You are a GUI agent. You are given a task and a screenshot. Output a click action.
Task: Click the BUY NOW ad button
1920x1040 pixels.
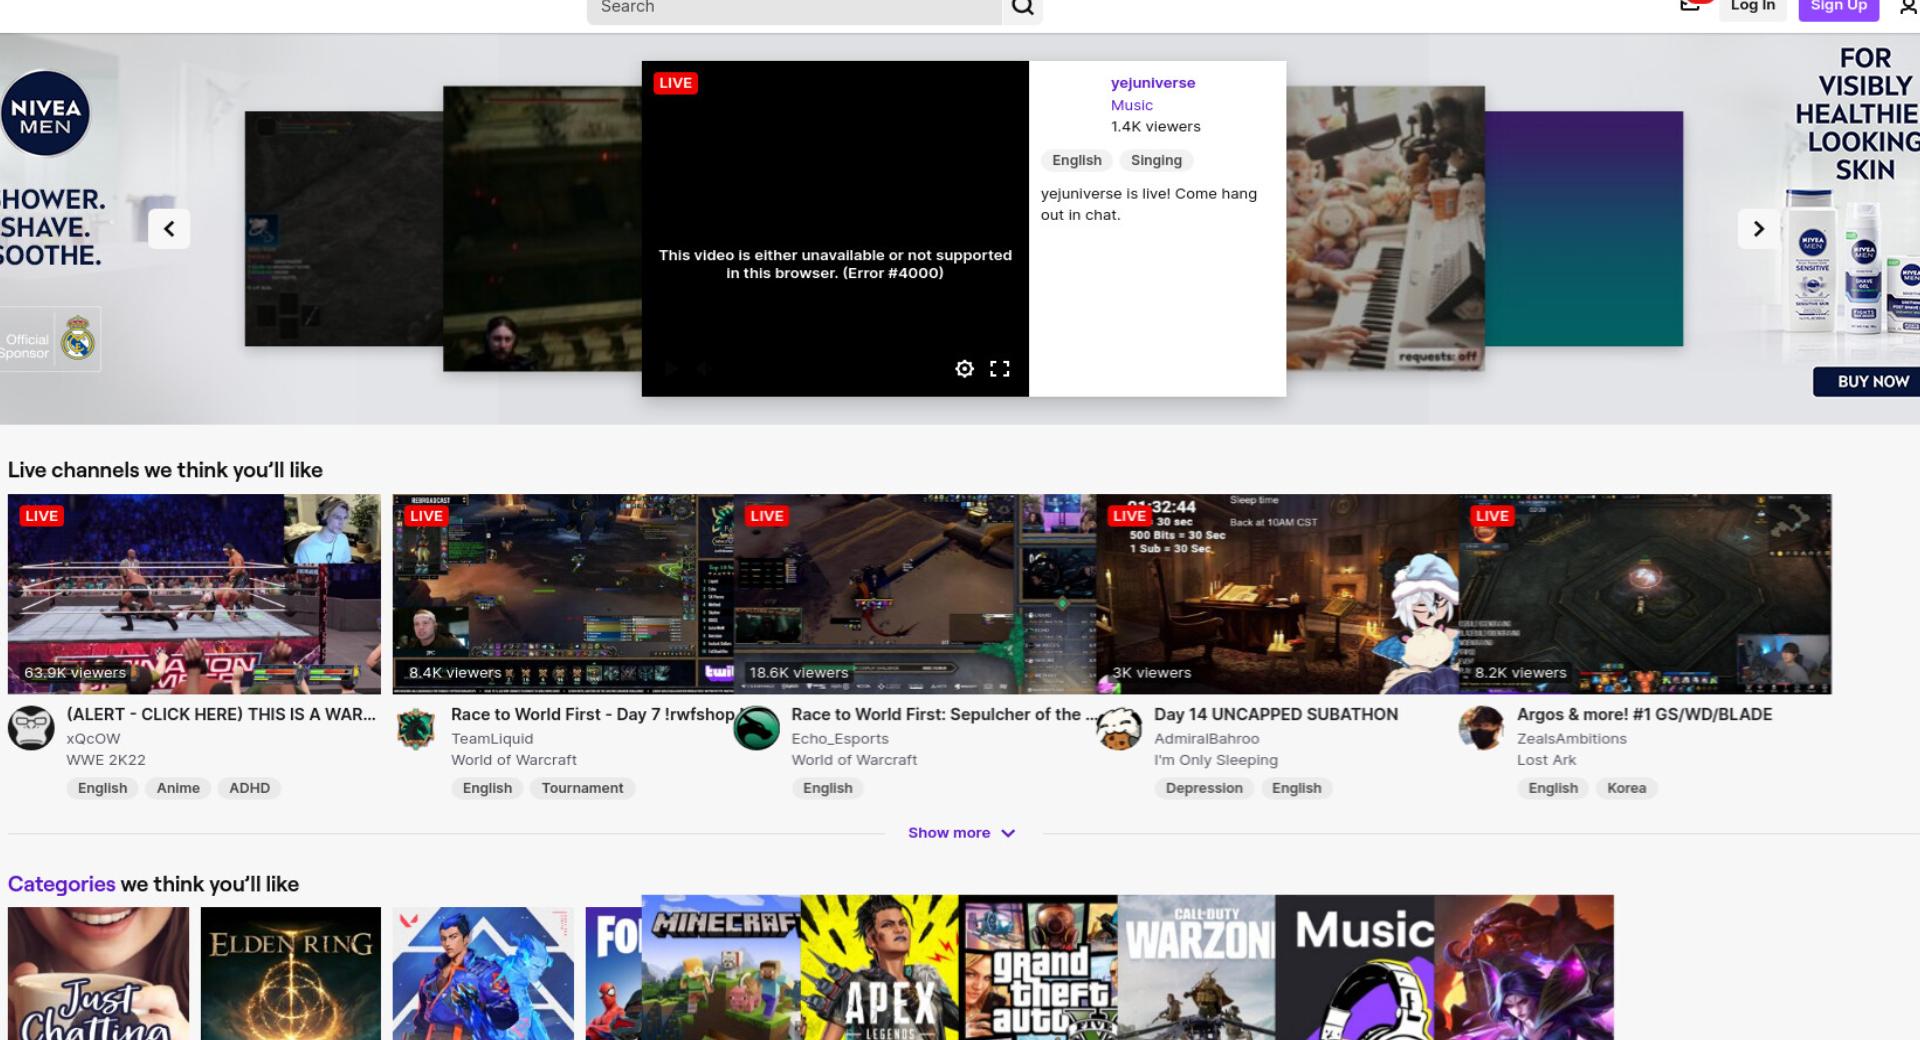(1868, 382)
